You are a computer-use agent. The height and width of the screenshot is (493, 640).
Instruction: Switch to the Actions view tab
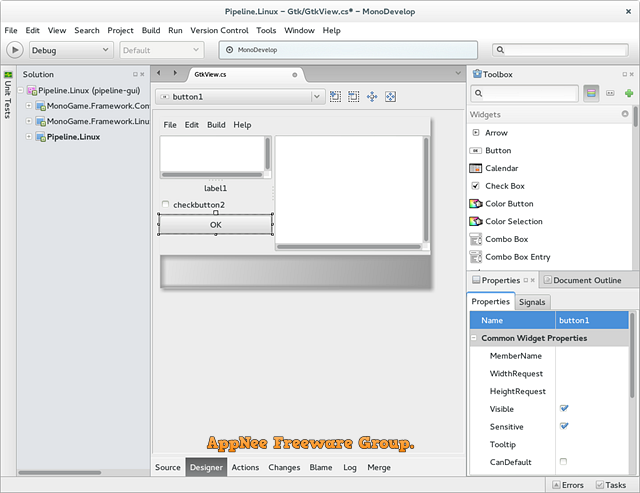coord(245,467)
